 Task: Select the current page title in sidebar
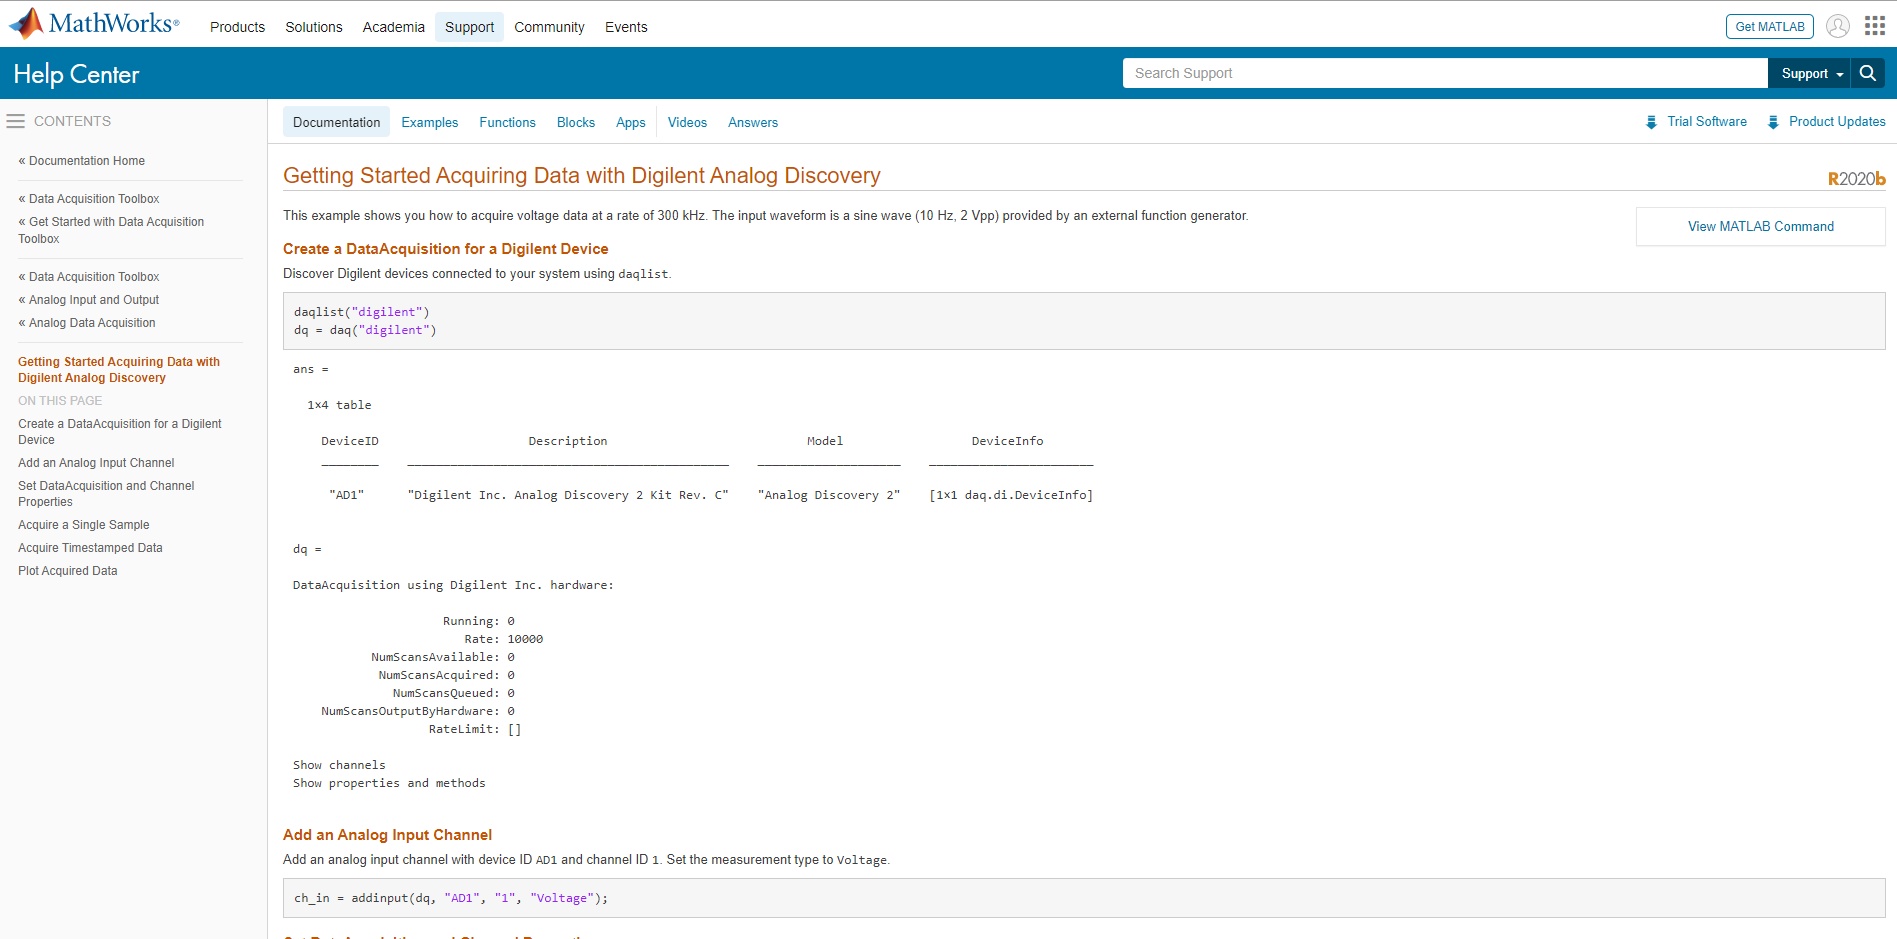119,369
